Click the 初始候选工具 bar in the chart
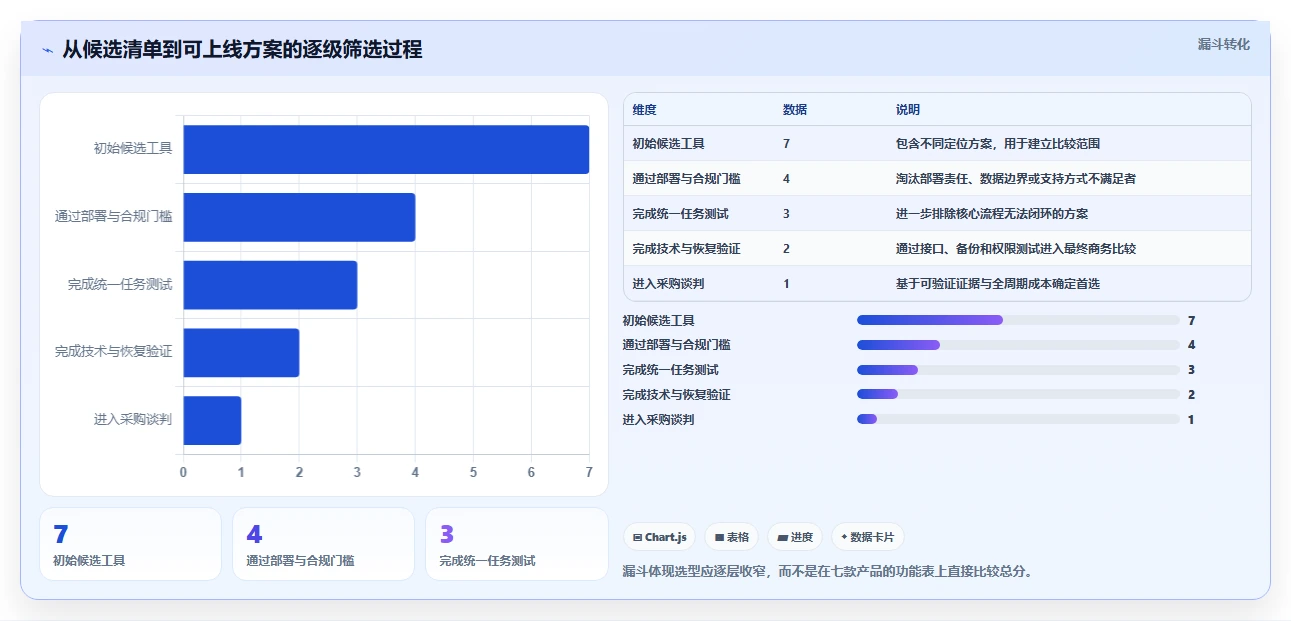1291x621 pixels. pos(386,149)
